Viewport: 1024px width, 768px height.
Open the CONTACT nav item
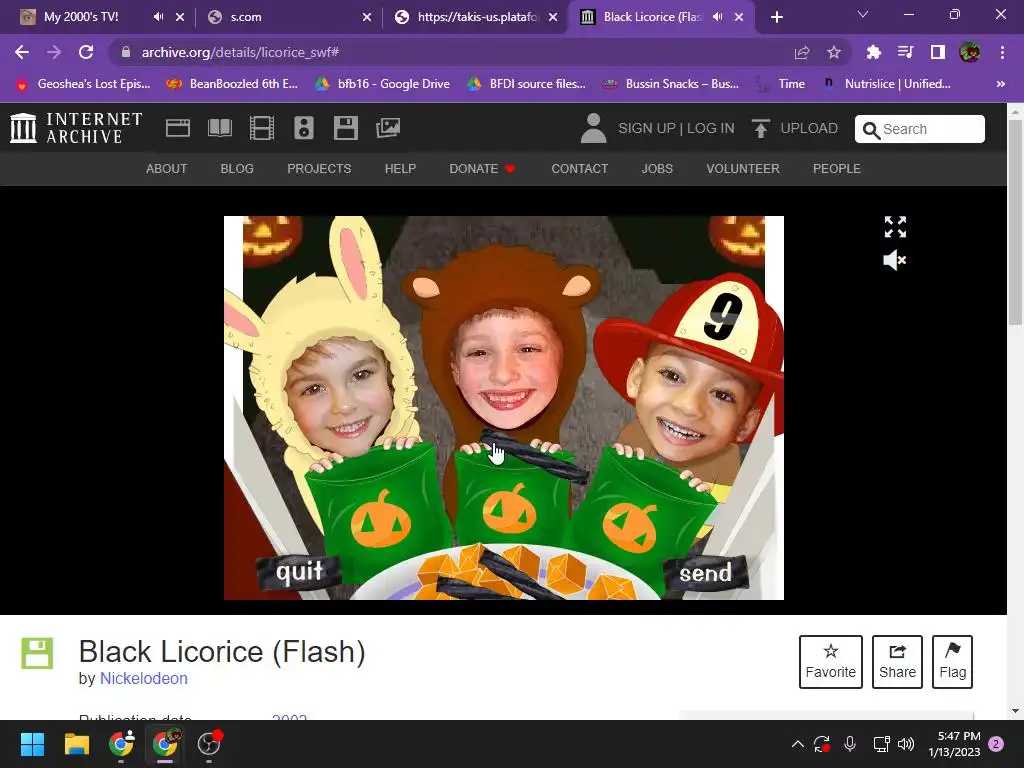[579, 168]
